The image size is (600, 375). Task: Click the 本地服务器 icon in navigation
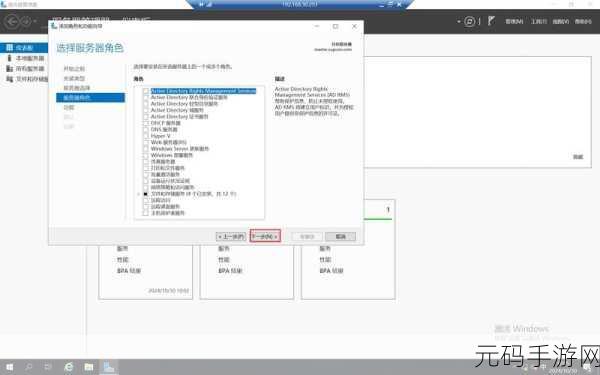pos(10,58)
